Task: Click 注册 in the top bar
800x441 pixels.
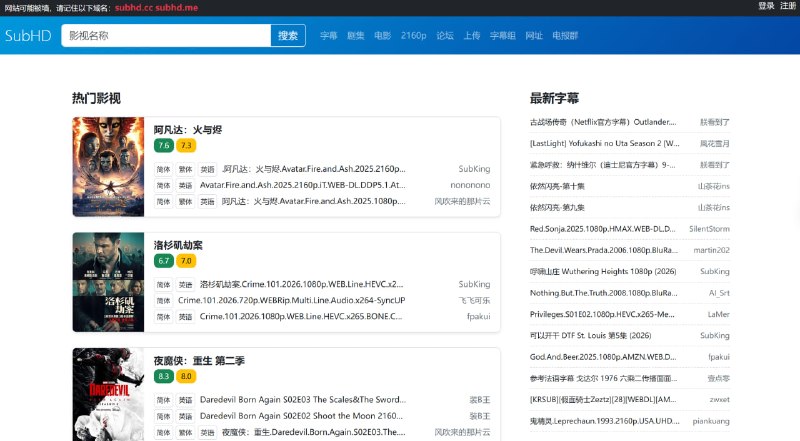Action: pos(788,6)
